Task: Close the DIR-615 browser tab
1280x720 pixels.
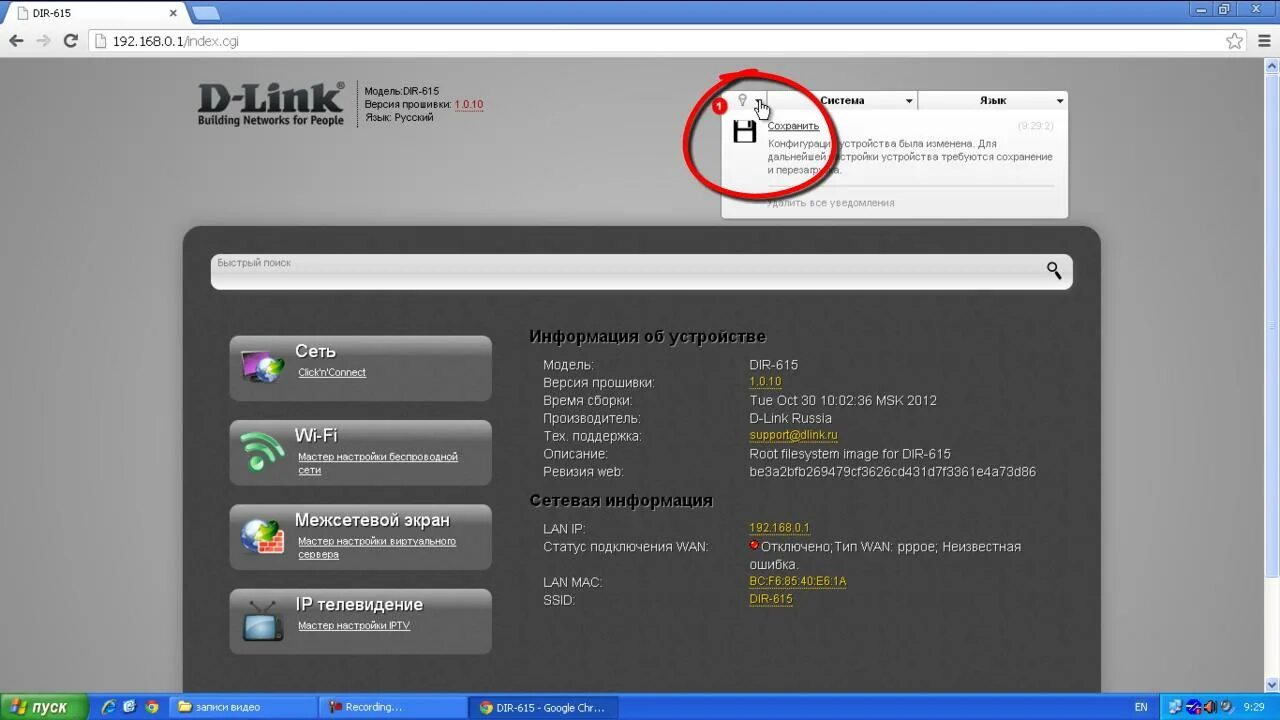Action: 172,13
